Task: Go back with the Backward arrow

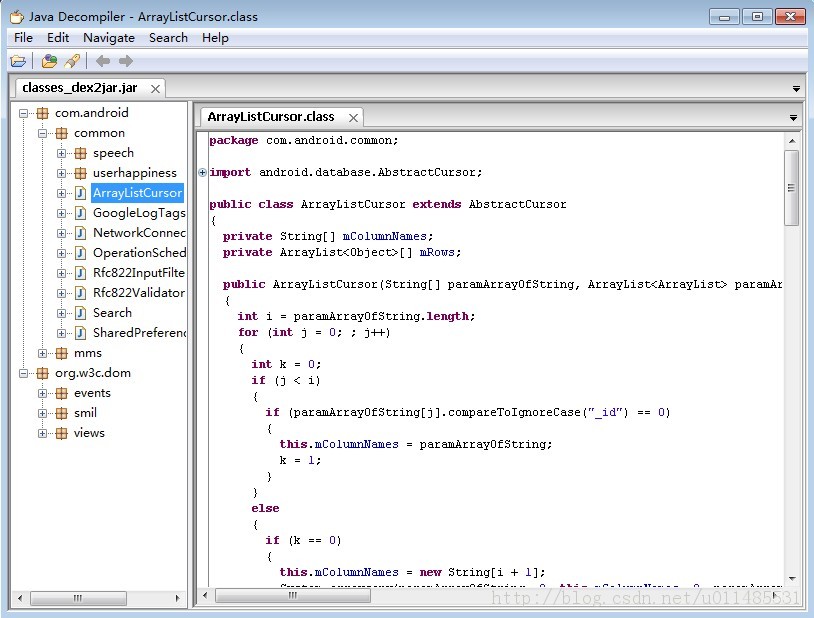Action: 103,61
